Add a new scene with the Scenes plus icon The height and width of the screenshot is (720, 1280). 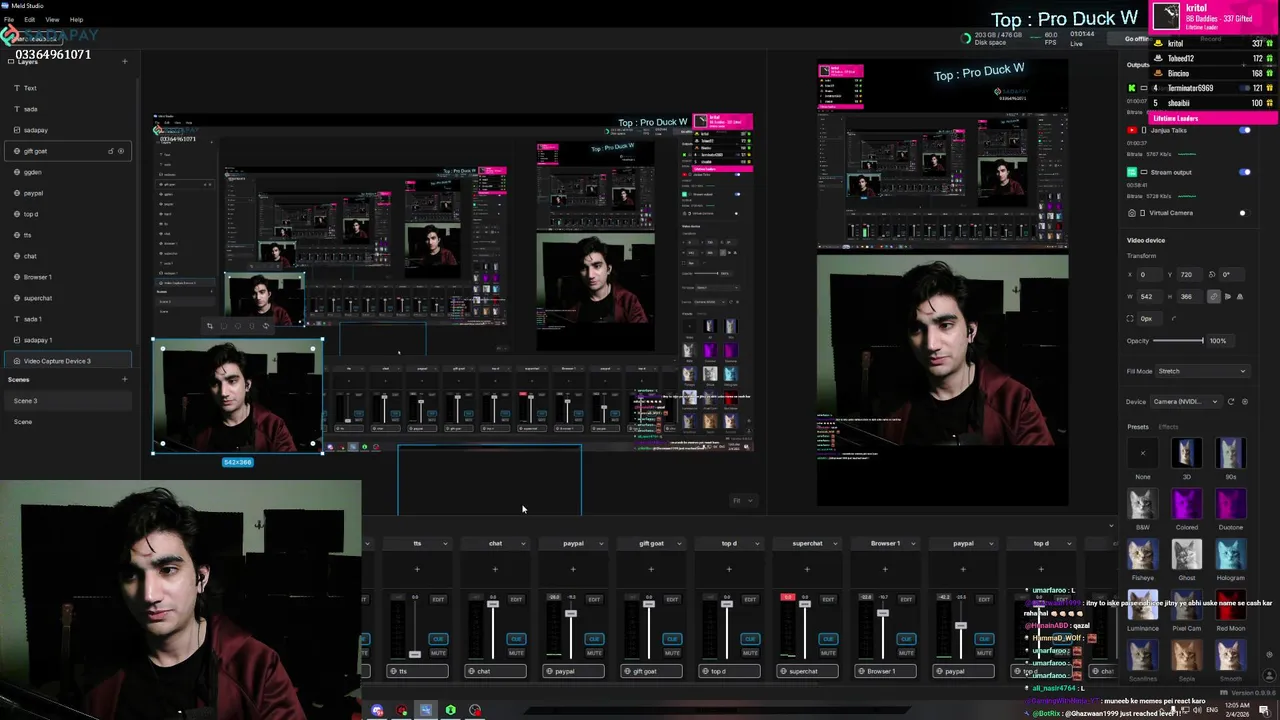click(124, 379)
